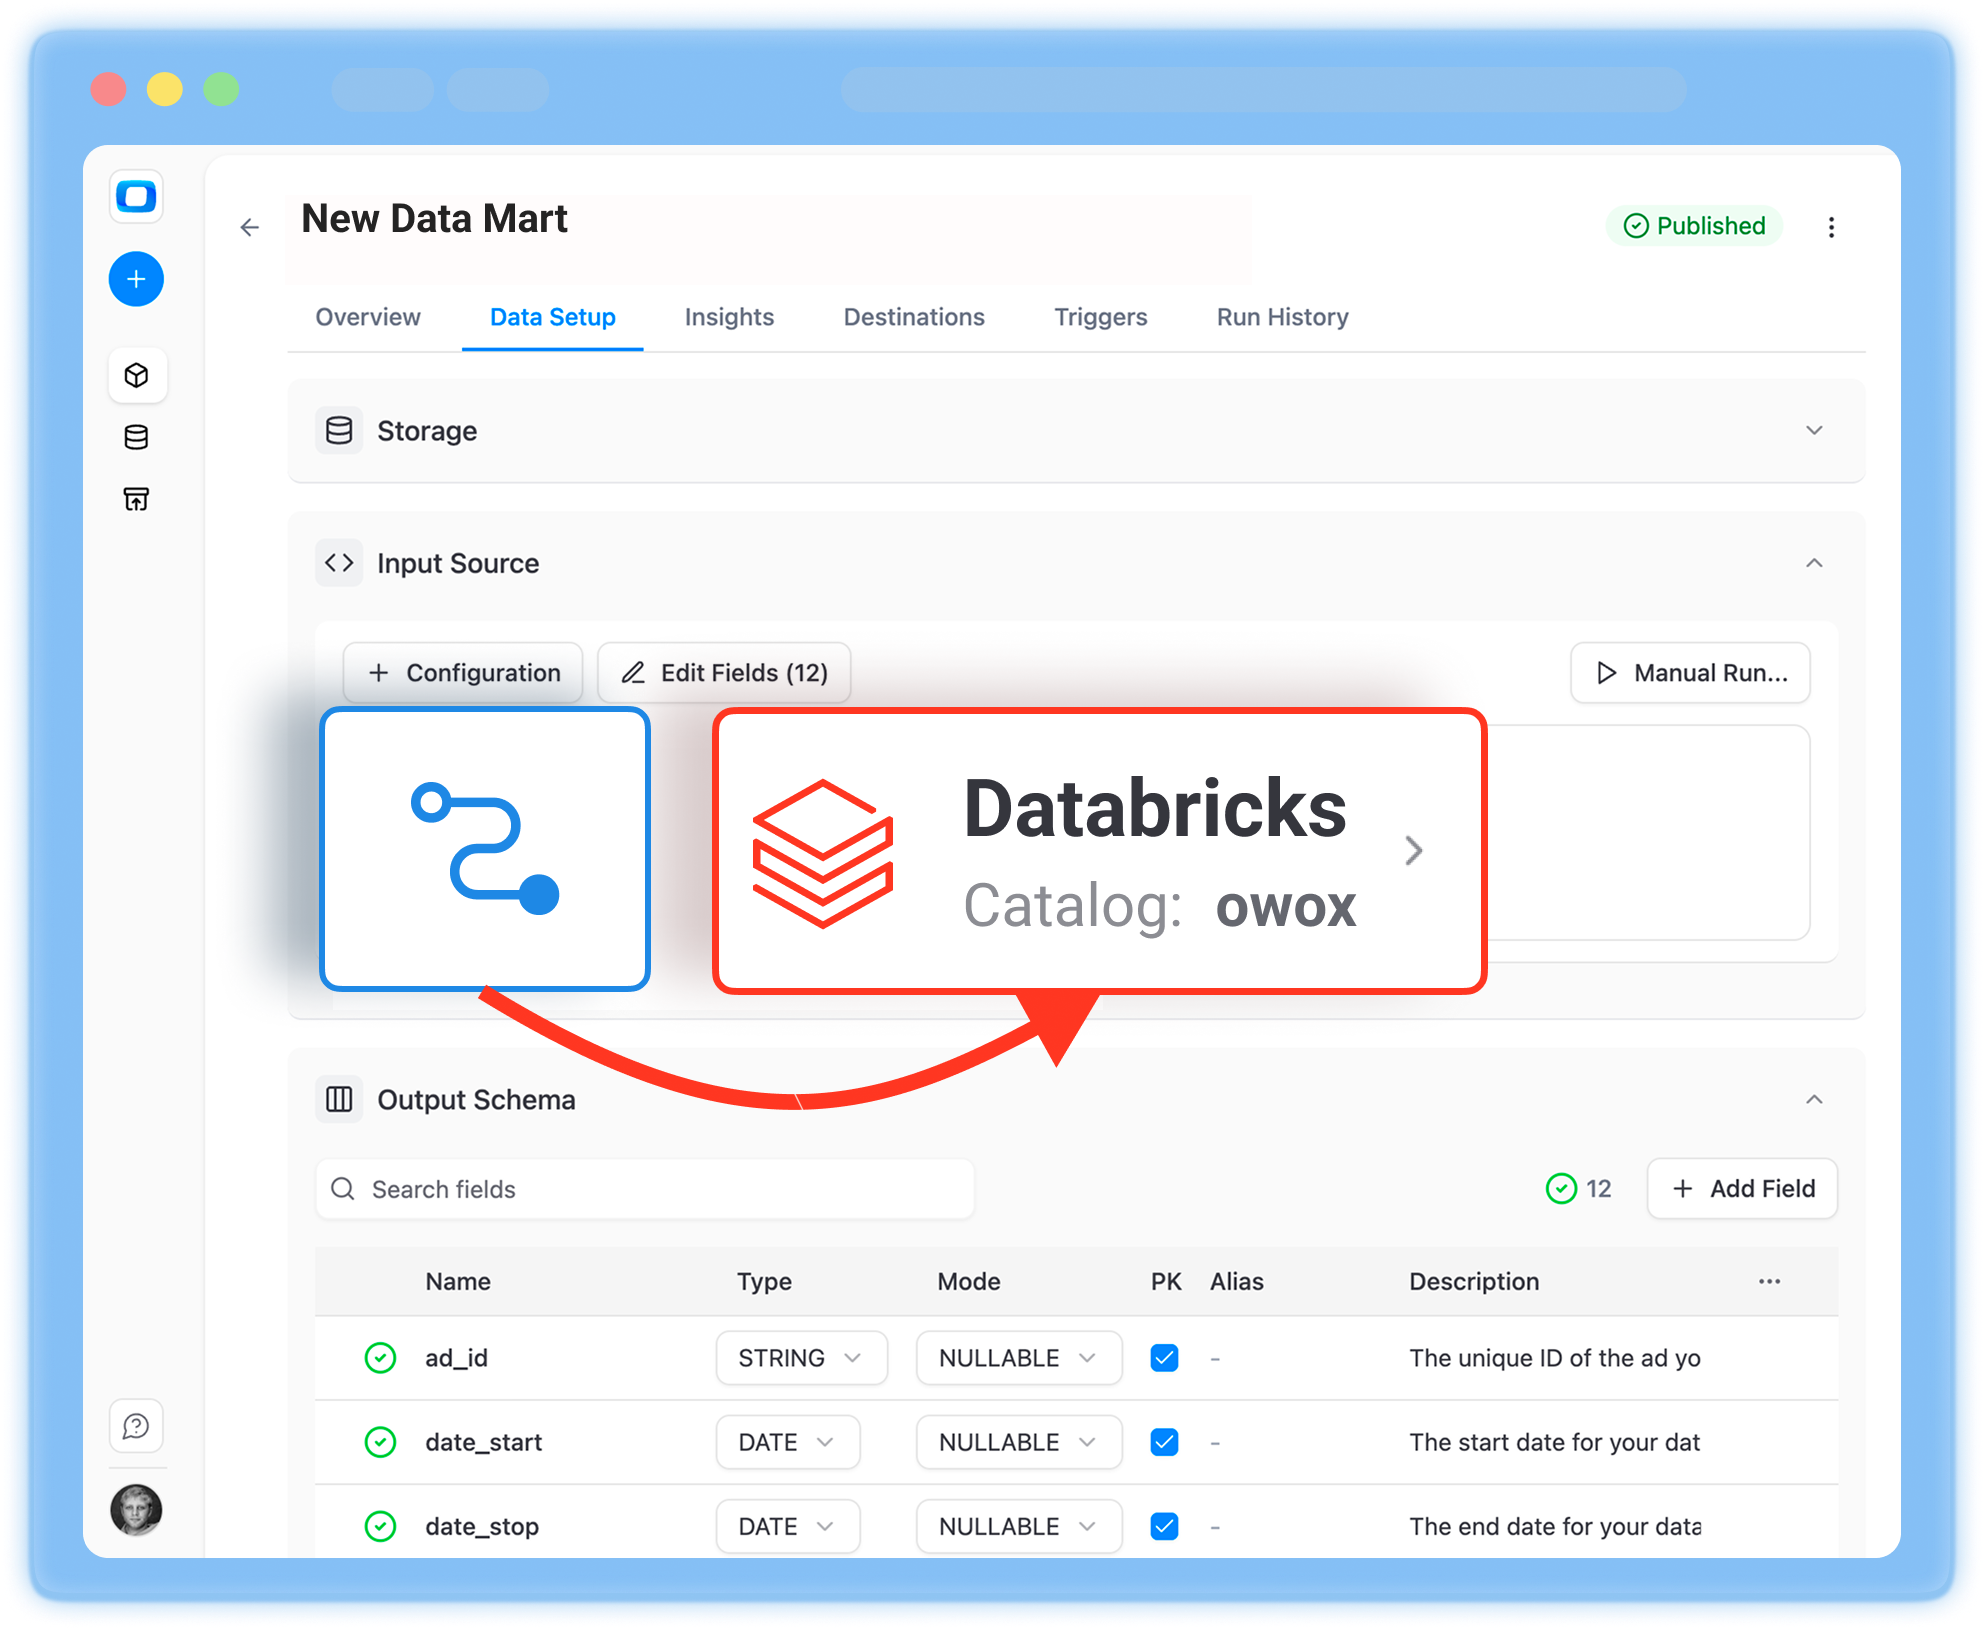Open the OWOX home logo in sidebar
Image resolution: width=1984 pixels, height=1629 pixels.
click(x=136, y=198)
